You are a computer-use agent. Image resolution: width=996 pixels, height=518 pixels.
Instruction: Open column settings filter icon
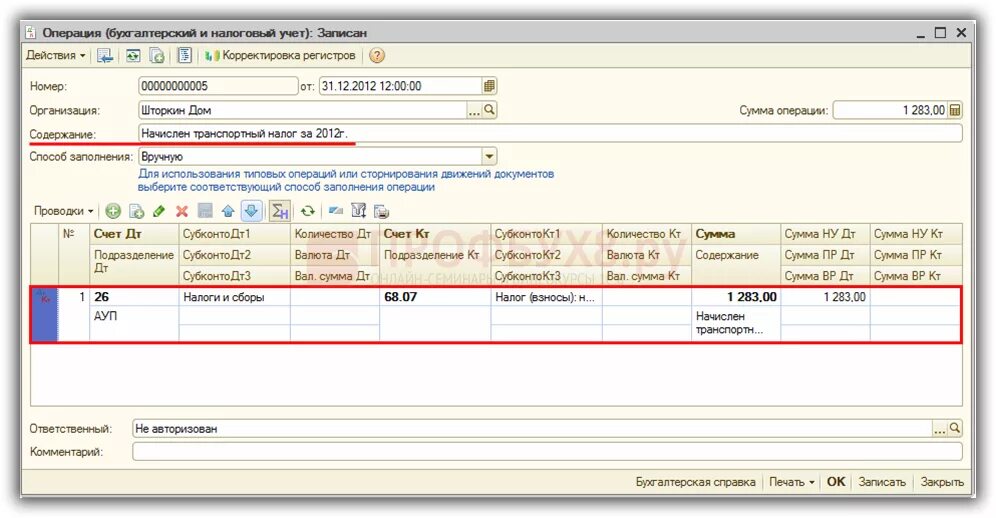point(359,211)
